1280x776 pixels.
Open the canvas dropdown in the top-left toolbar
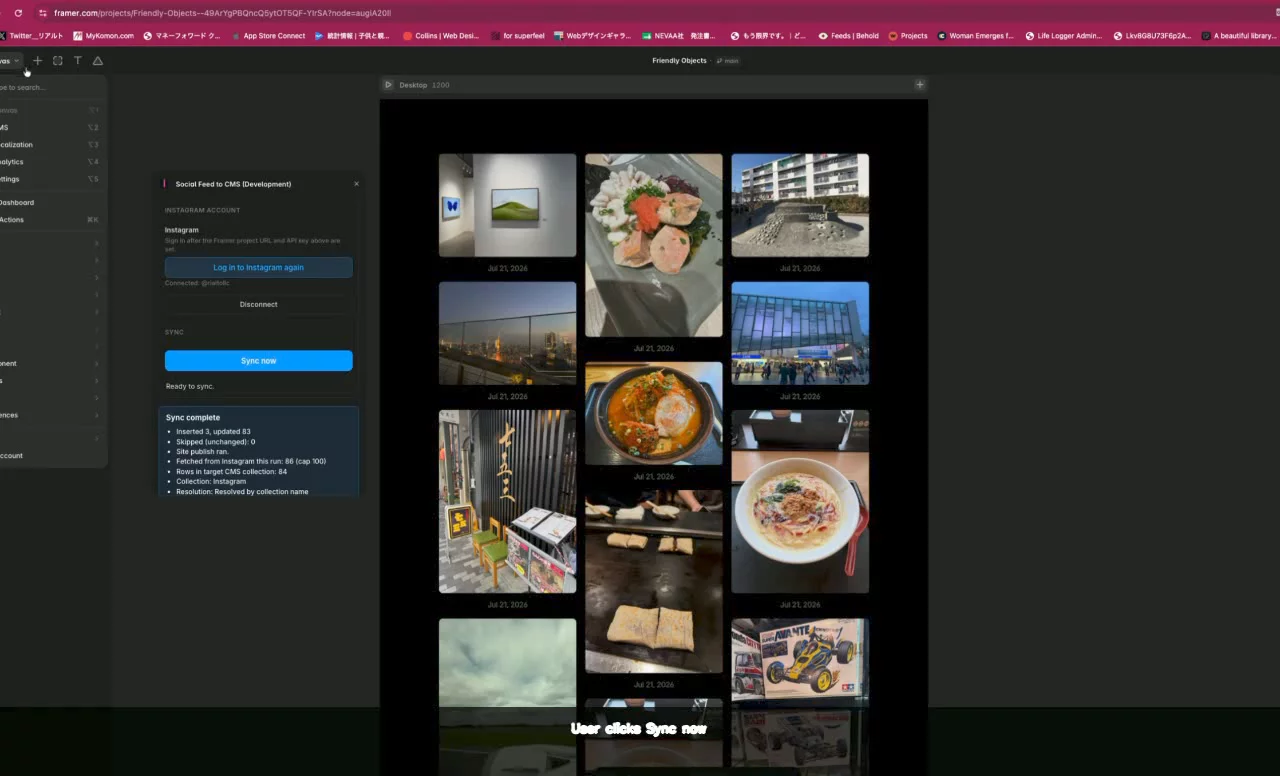coord(10,61)
